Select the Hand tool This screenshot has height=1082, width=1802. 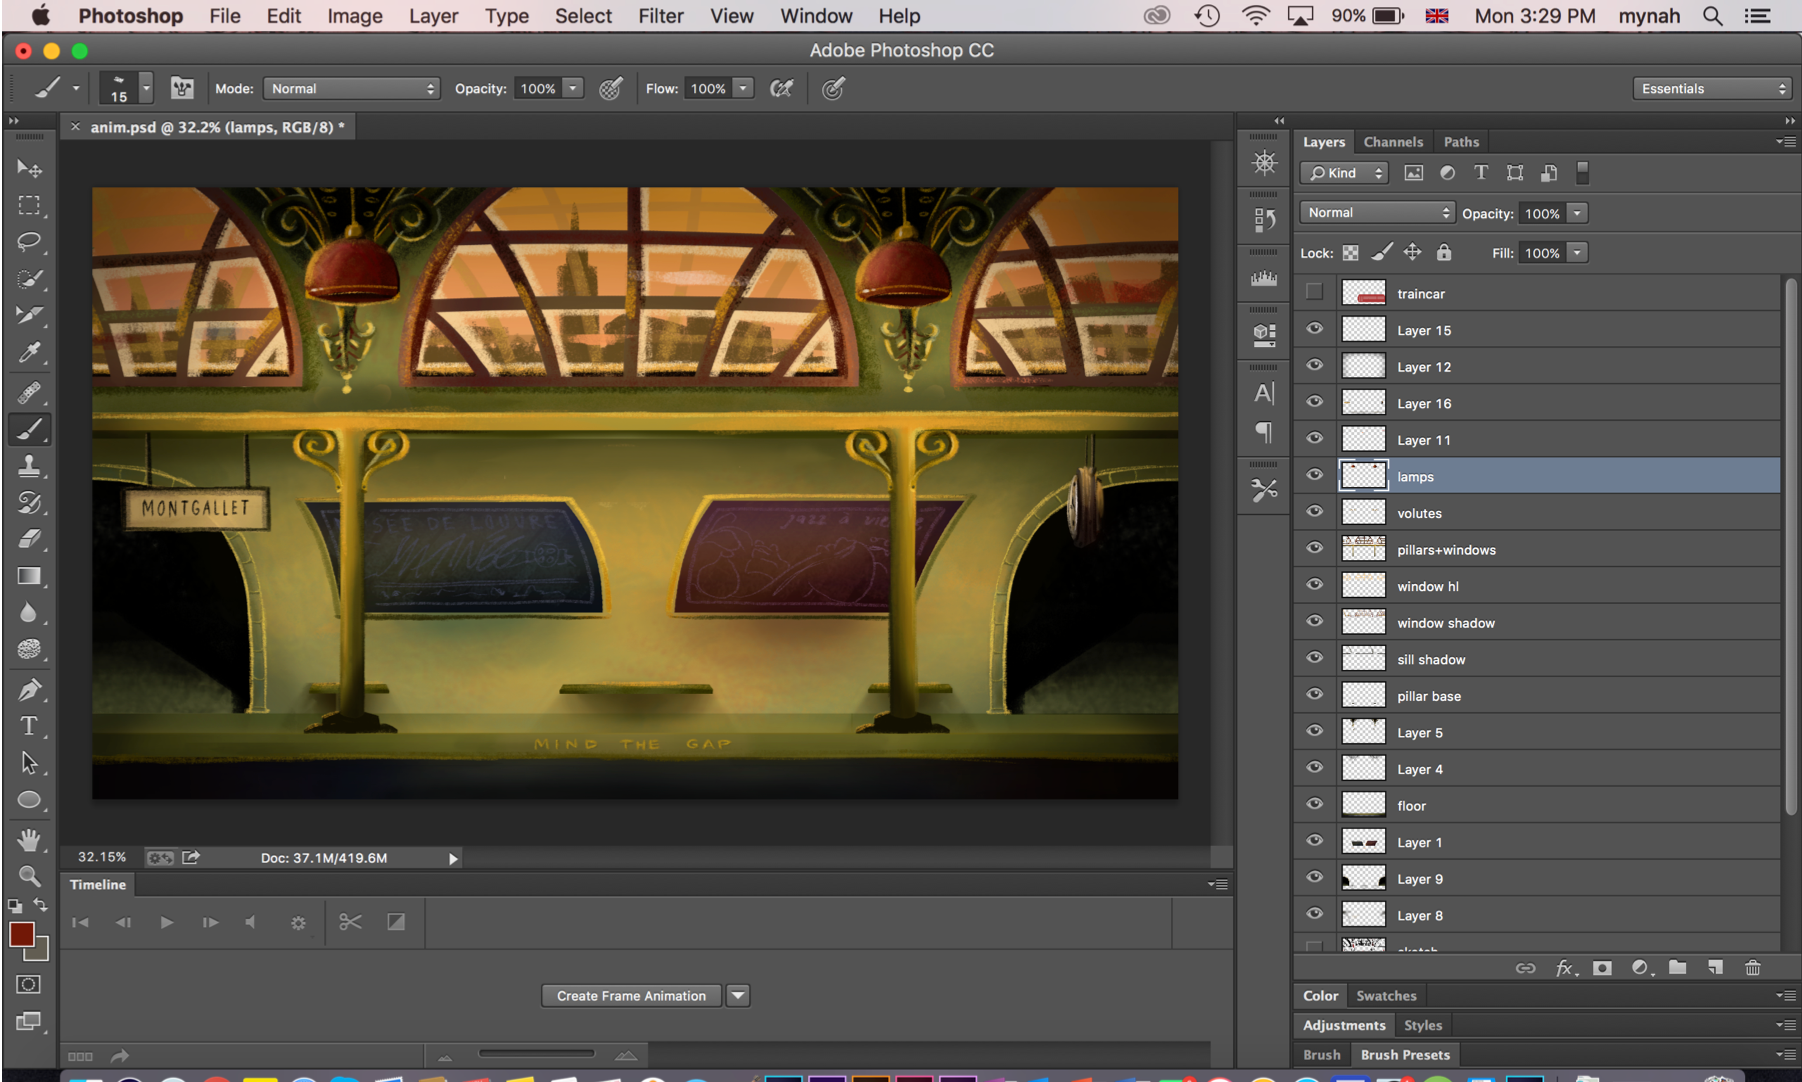point(29,840)
